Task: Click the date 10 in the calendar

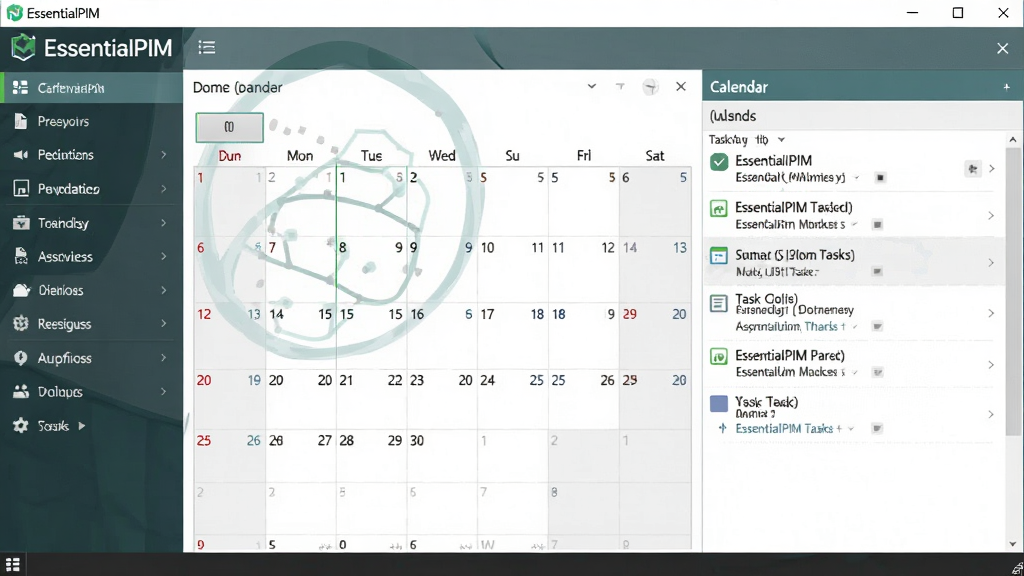Action: coord(487,248)
